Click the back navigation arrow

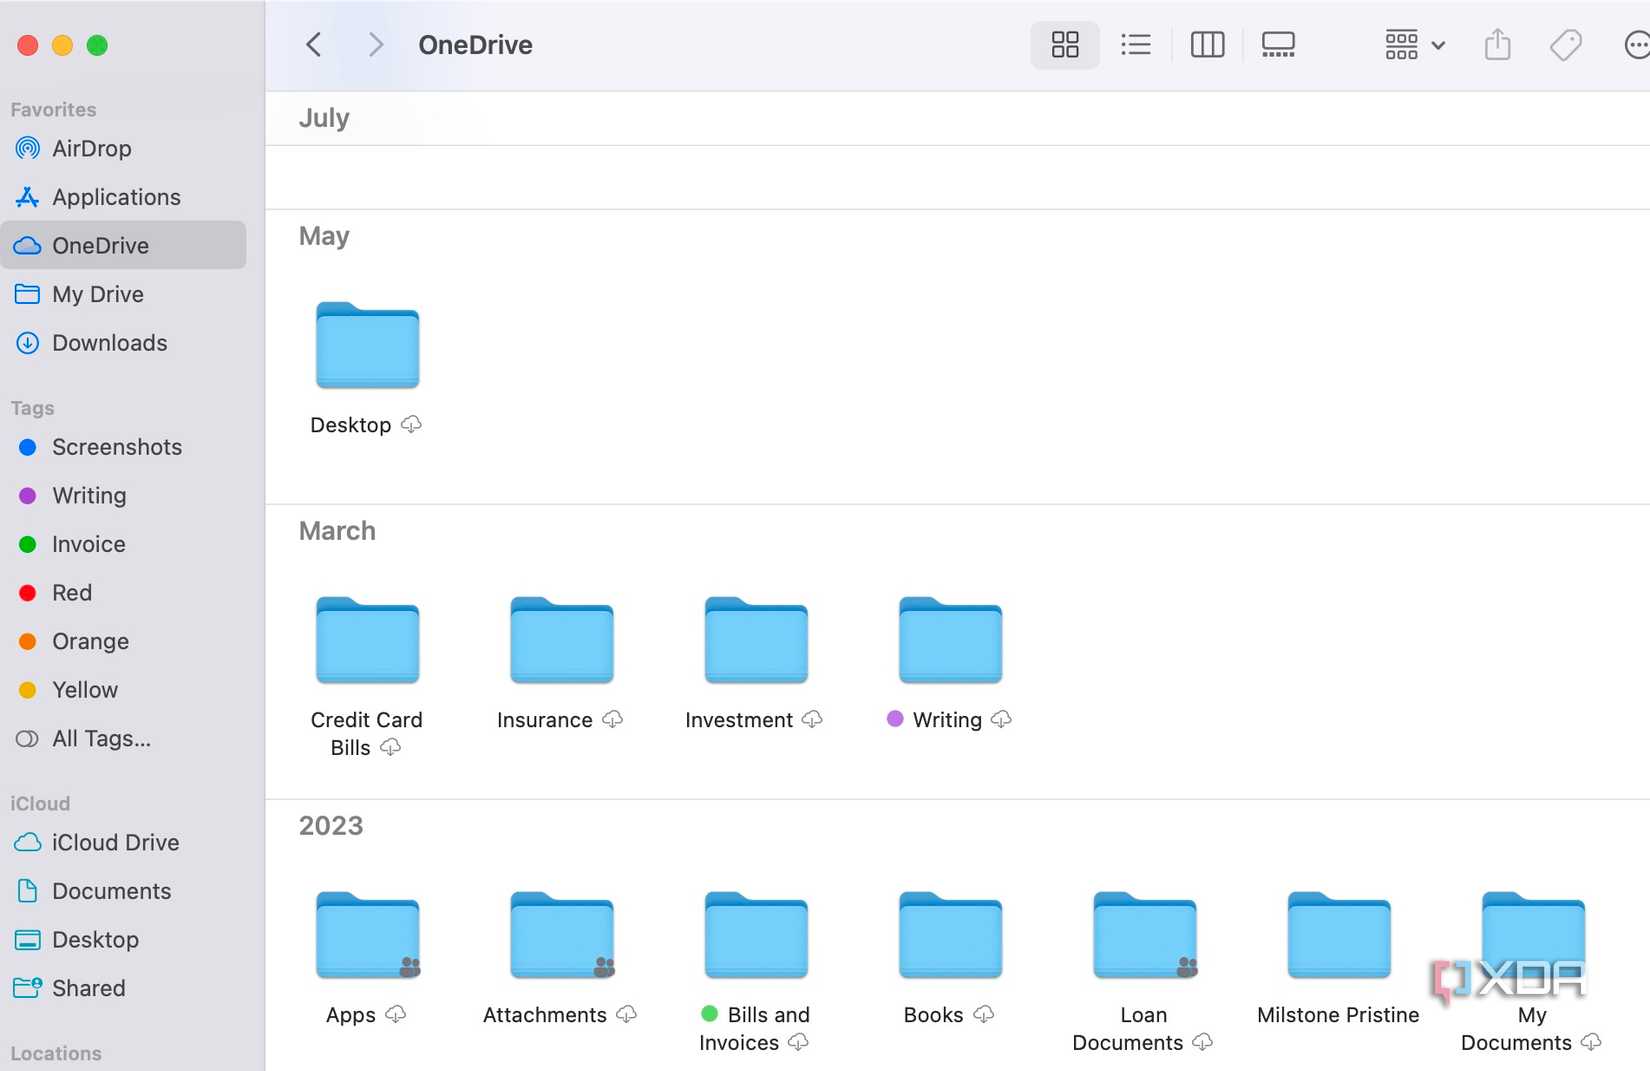tap(313, 44)
